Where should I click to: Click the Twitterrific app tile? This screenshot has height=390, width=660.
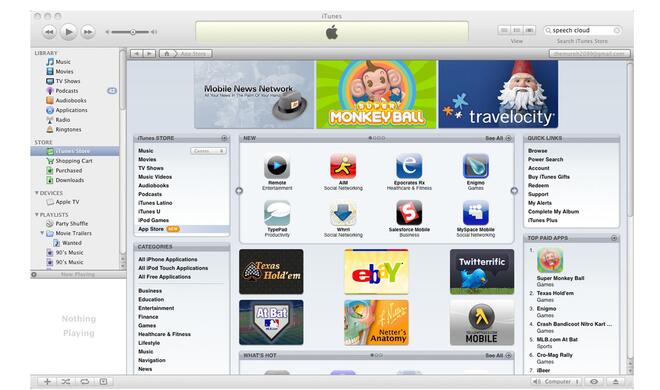(x=482, y=271)
